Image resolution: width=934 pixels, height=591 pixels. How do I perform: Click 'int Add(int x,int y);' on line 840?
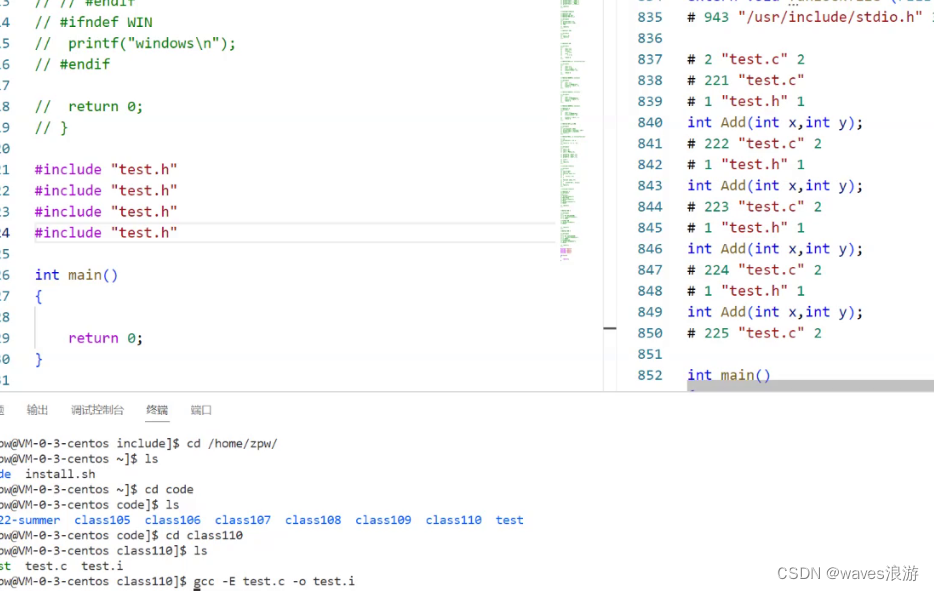click(x=775, y=123)
